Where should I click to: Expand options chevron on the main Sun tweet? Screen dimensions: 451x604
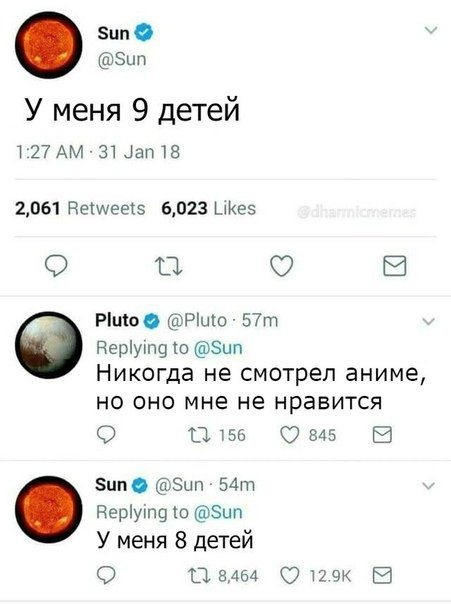[431, 30]
